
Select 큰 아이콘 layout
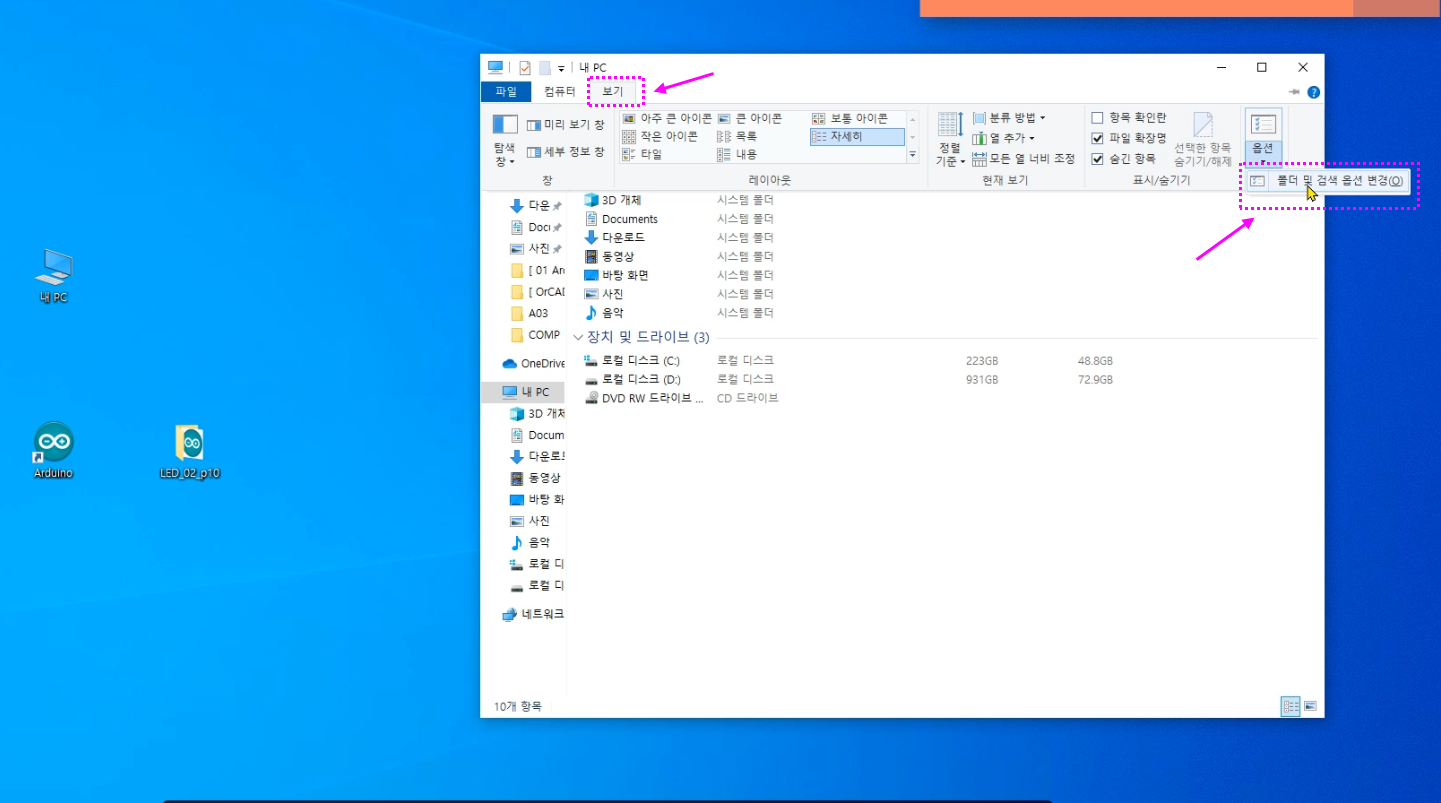pos(750,118)
